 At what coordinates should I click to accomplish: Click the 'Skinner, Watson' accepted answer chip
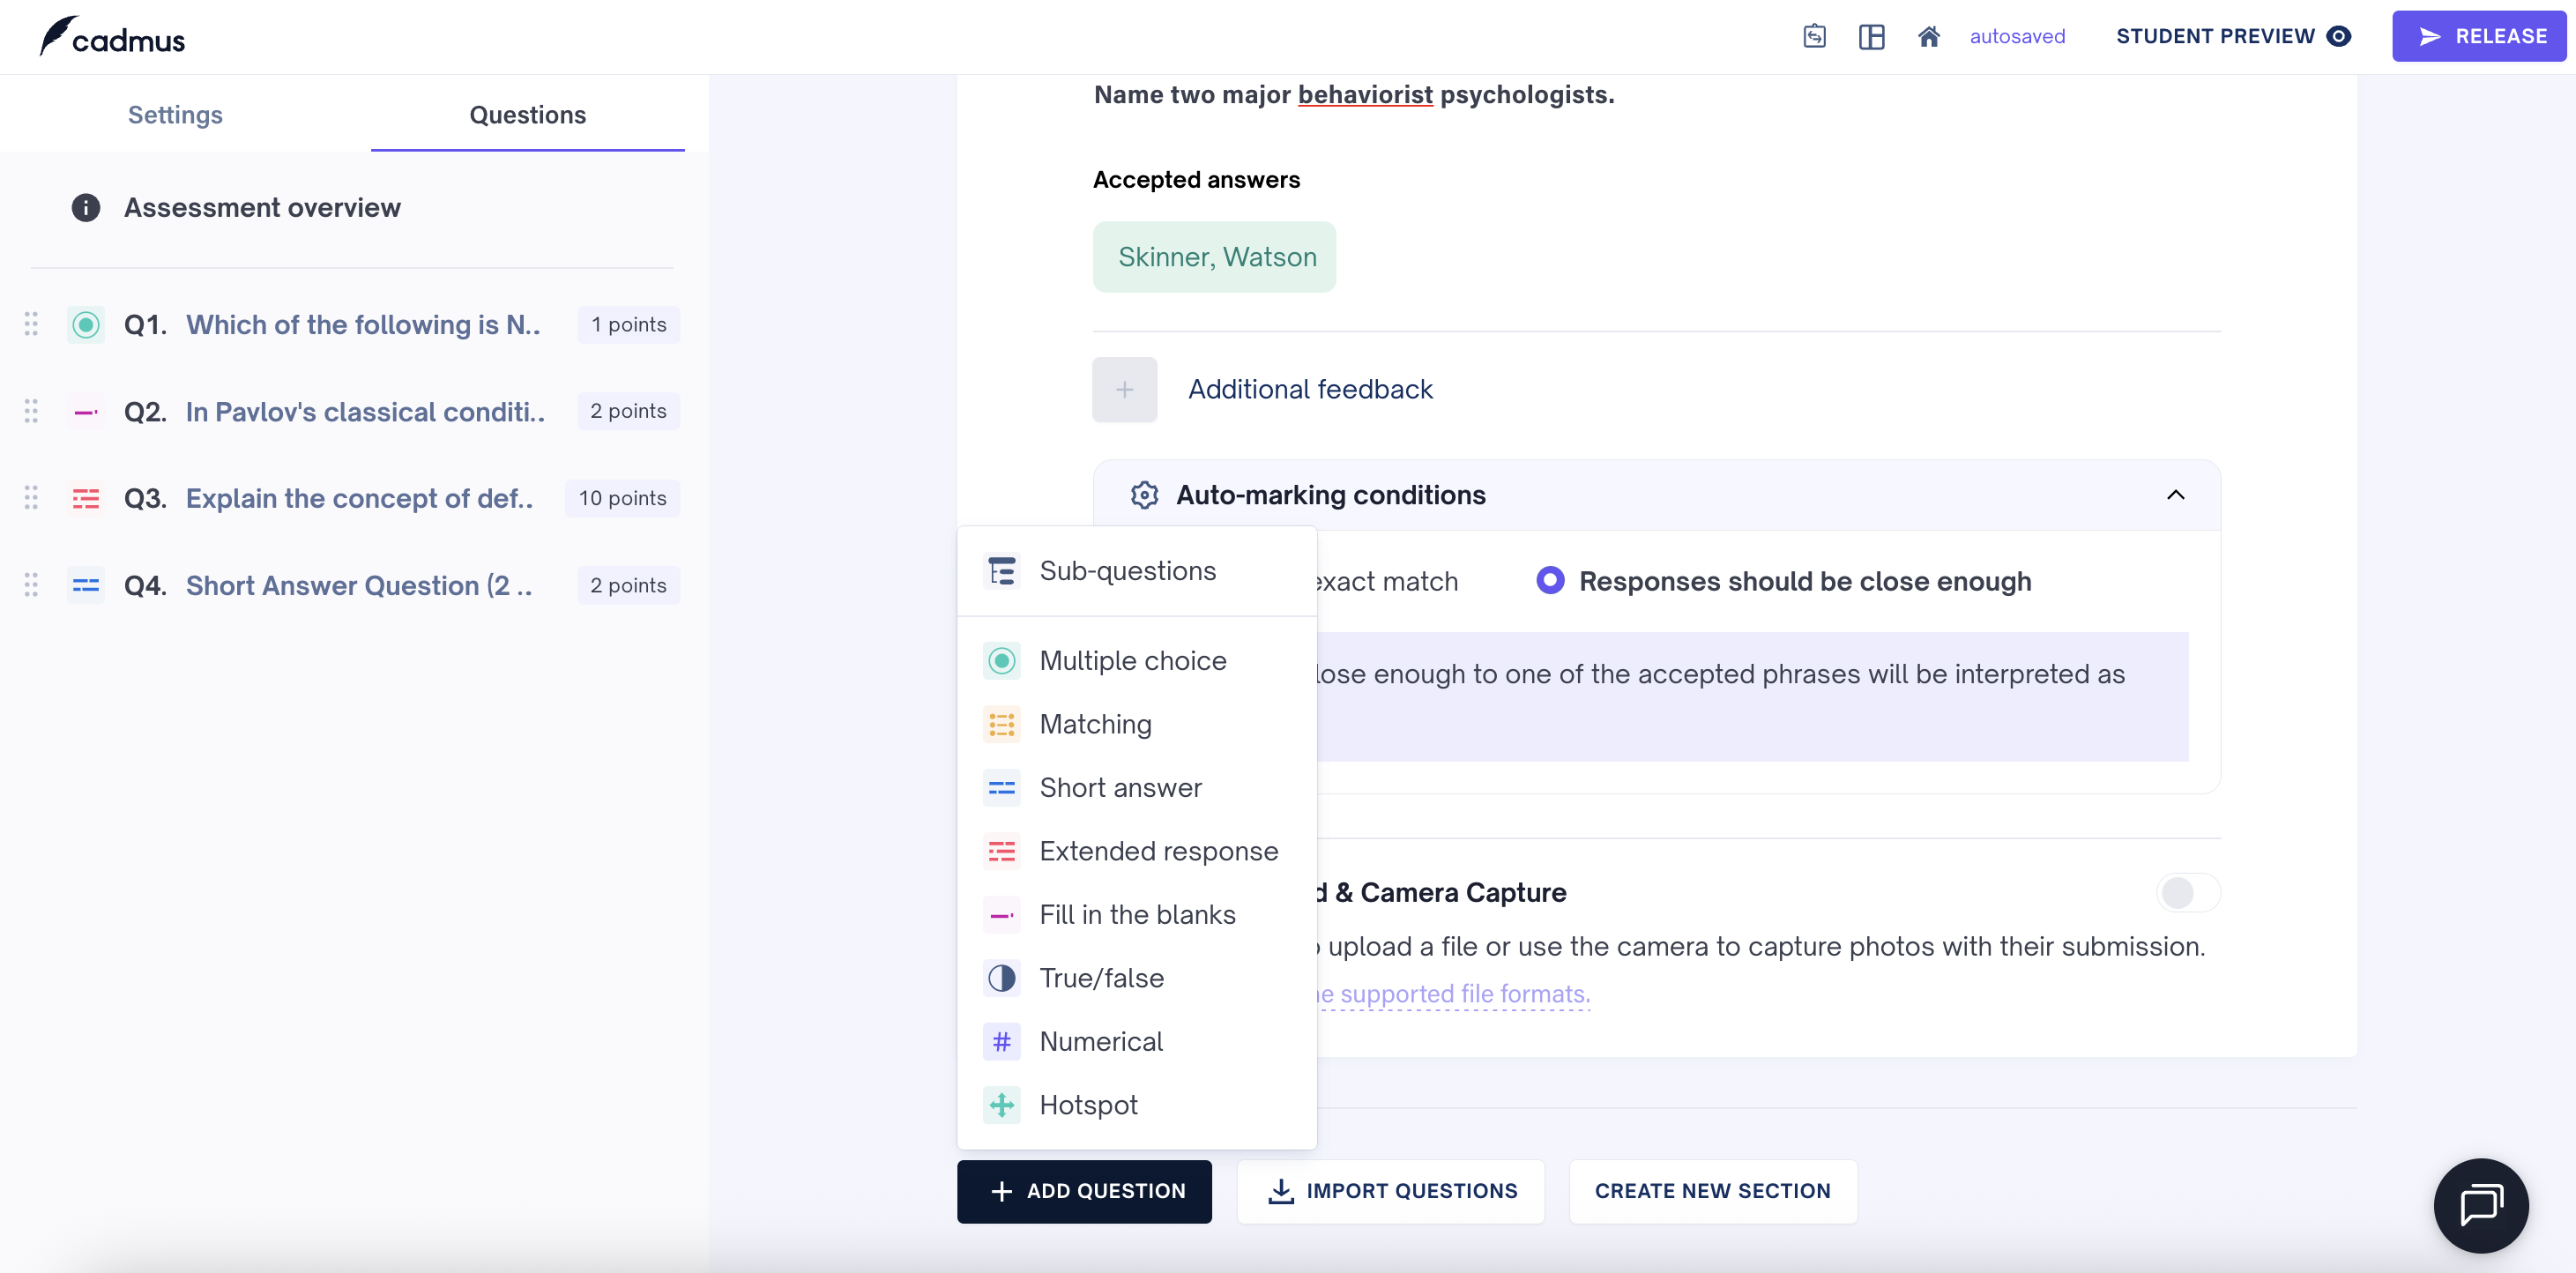[1214, 257]
